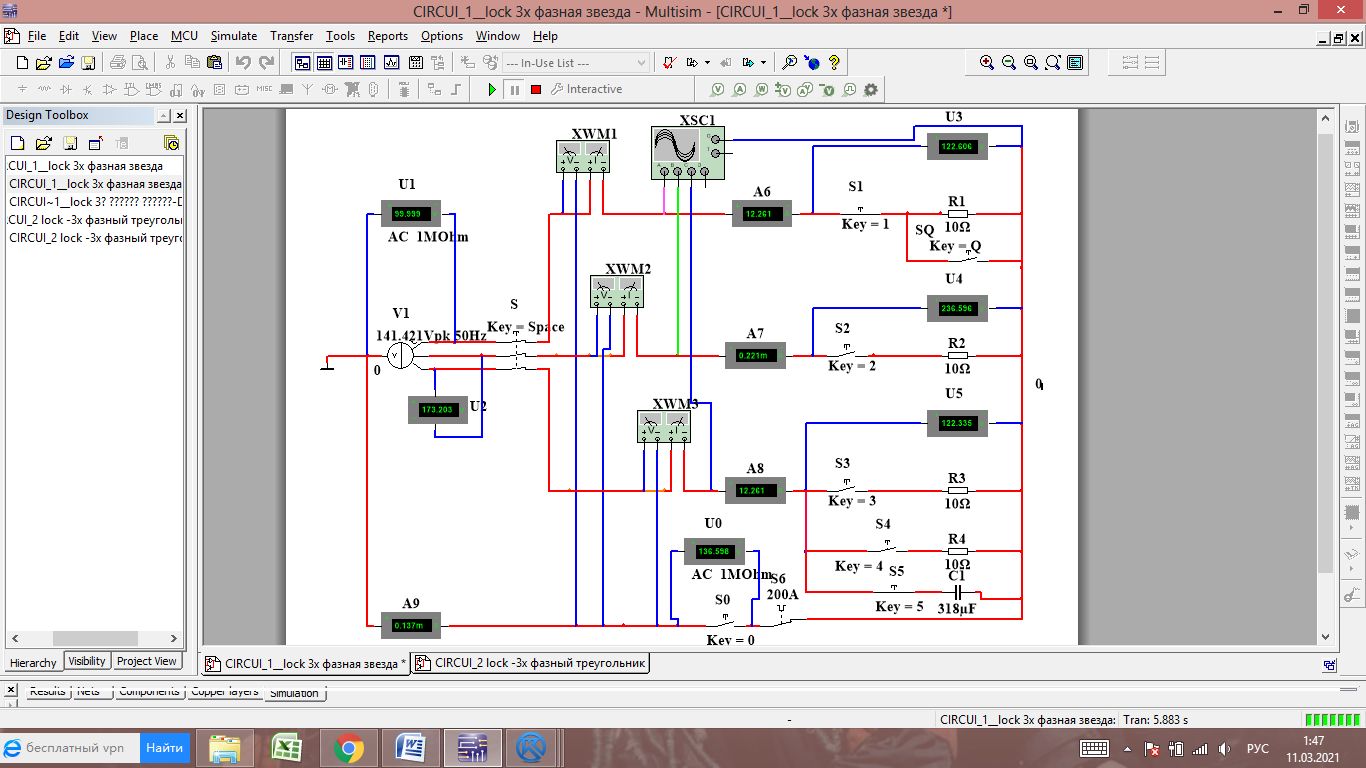
Task: Open the Simulate menu
Action: (233, 36)
